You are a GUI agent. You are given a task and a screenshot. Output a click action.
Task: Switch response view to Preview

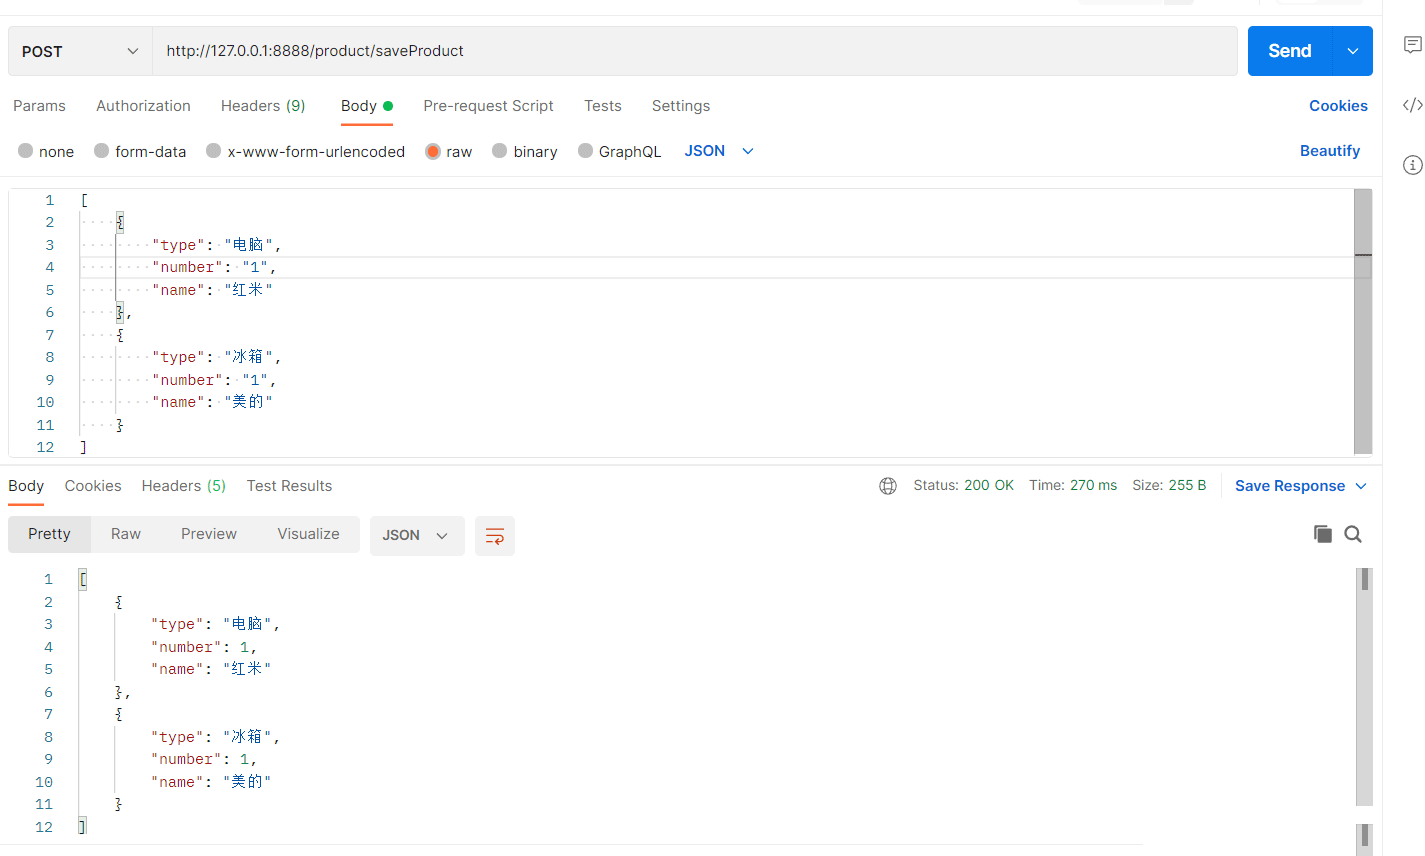point(209,534)
